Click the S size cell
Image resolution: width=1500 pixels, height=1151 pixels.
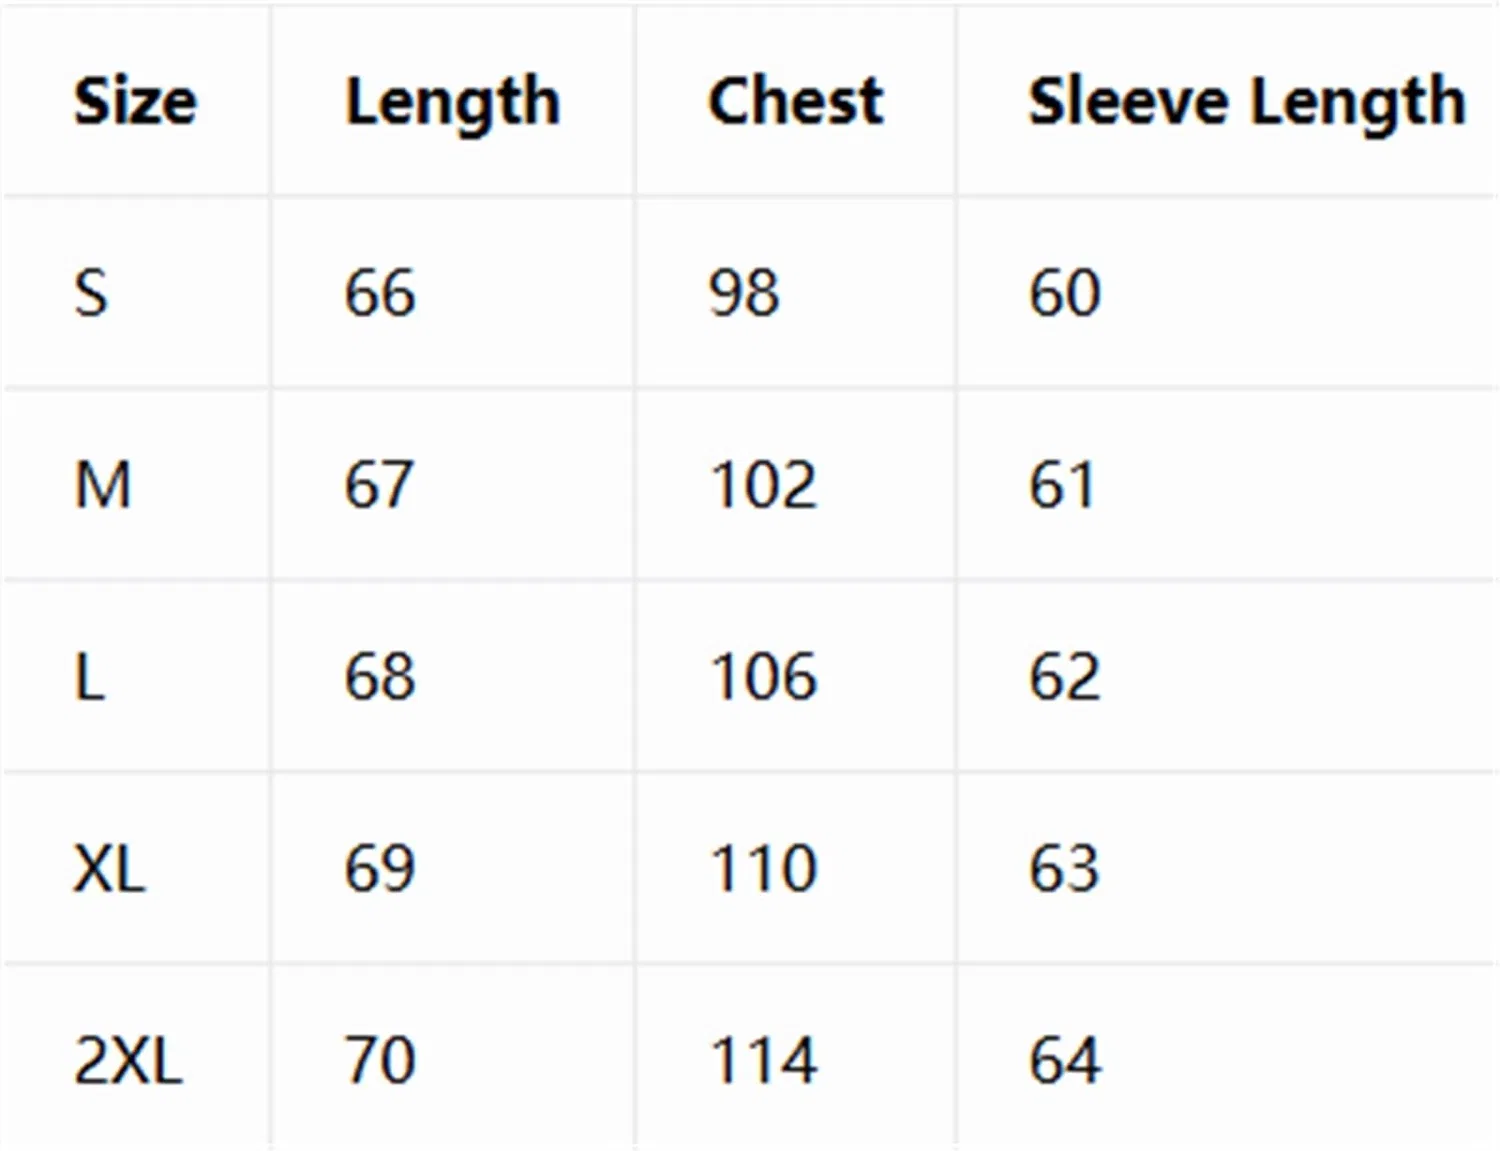91,293
